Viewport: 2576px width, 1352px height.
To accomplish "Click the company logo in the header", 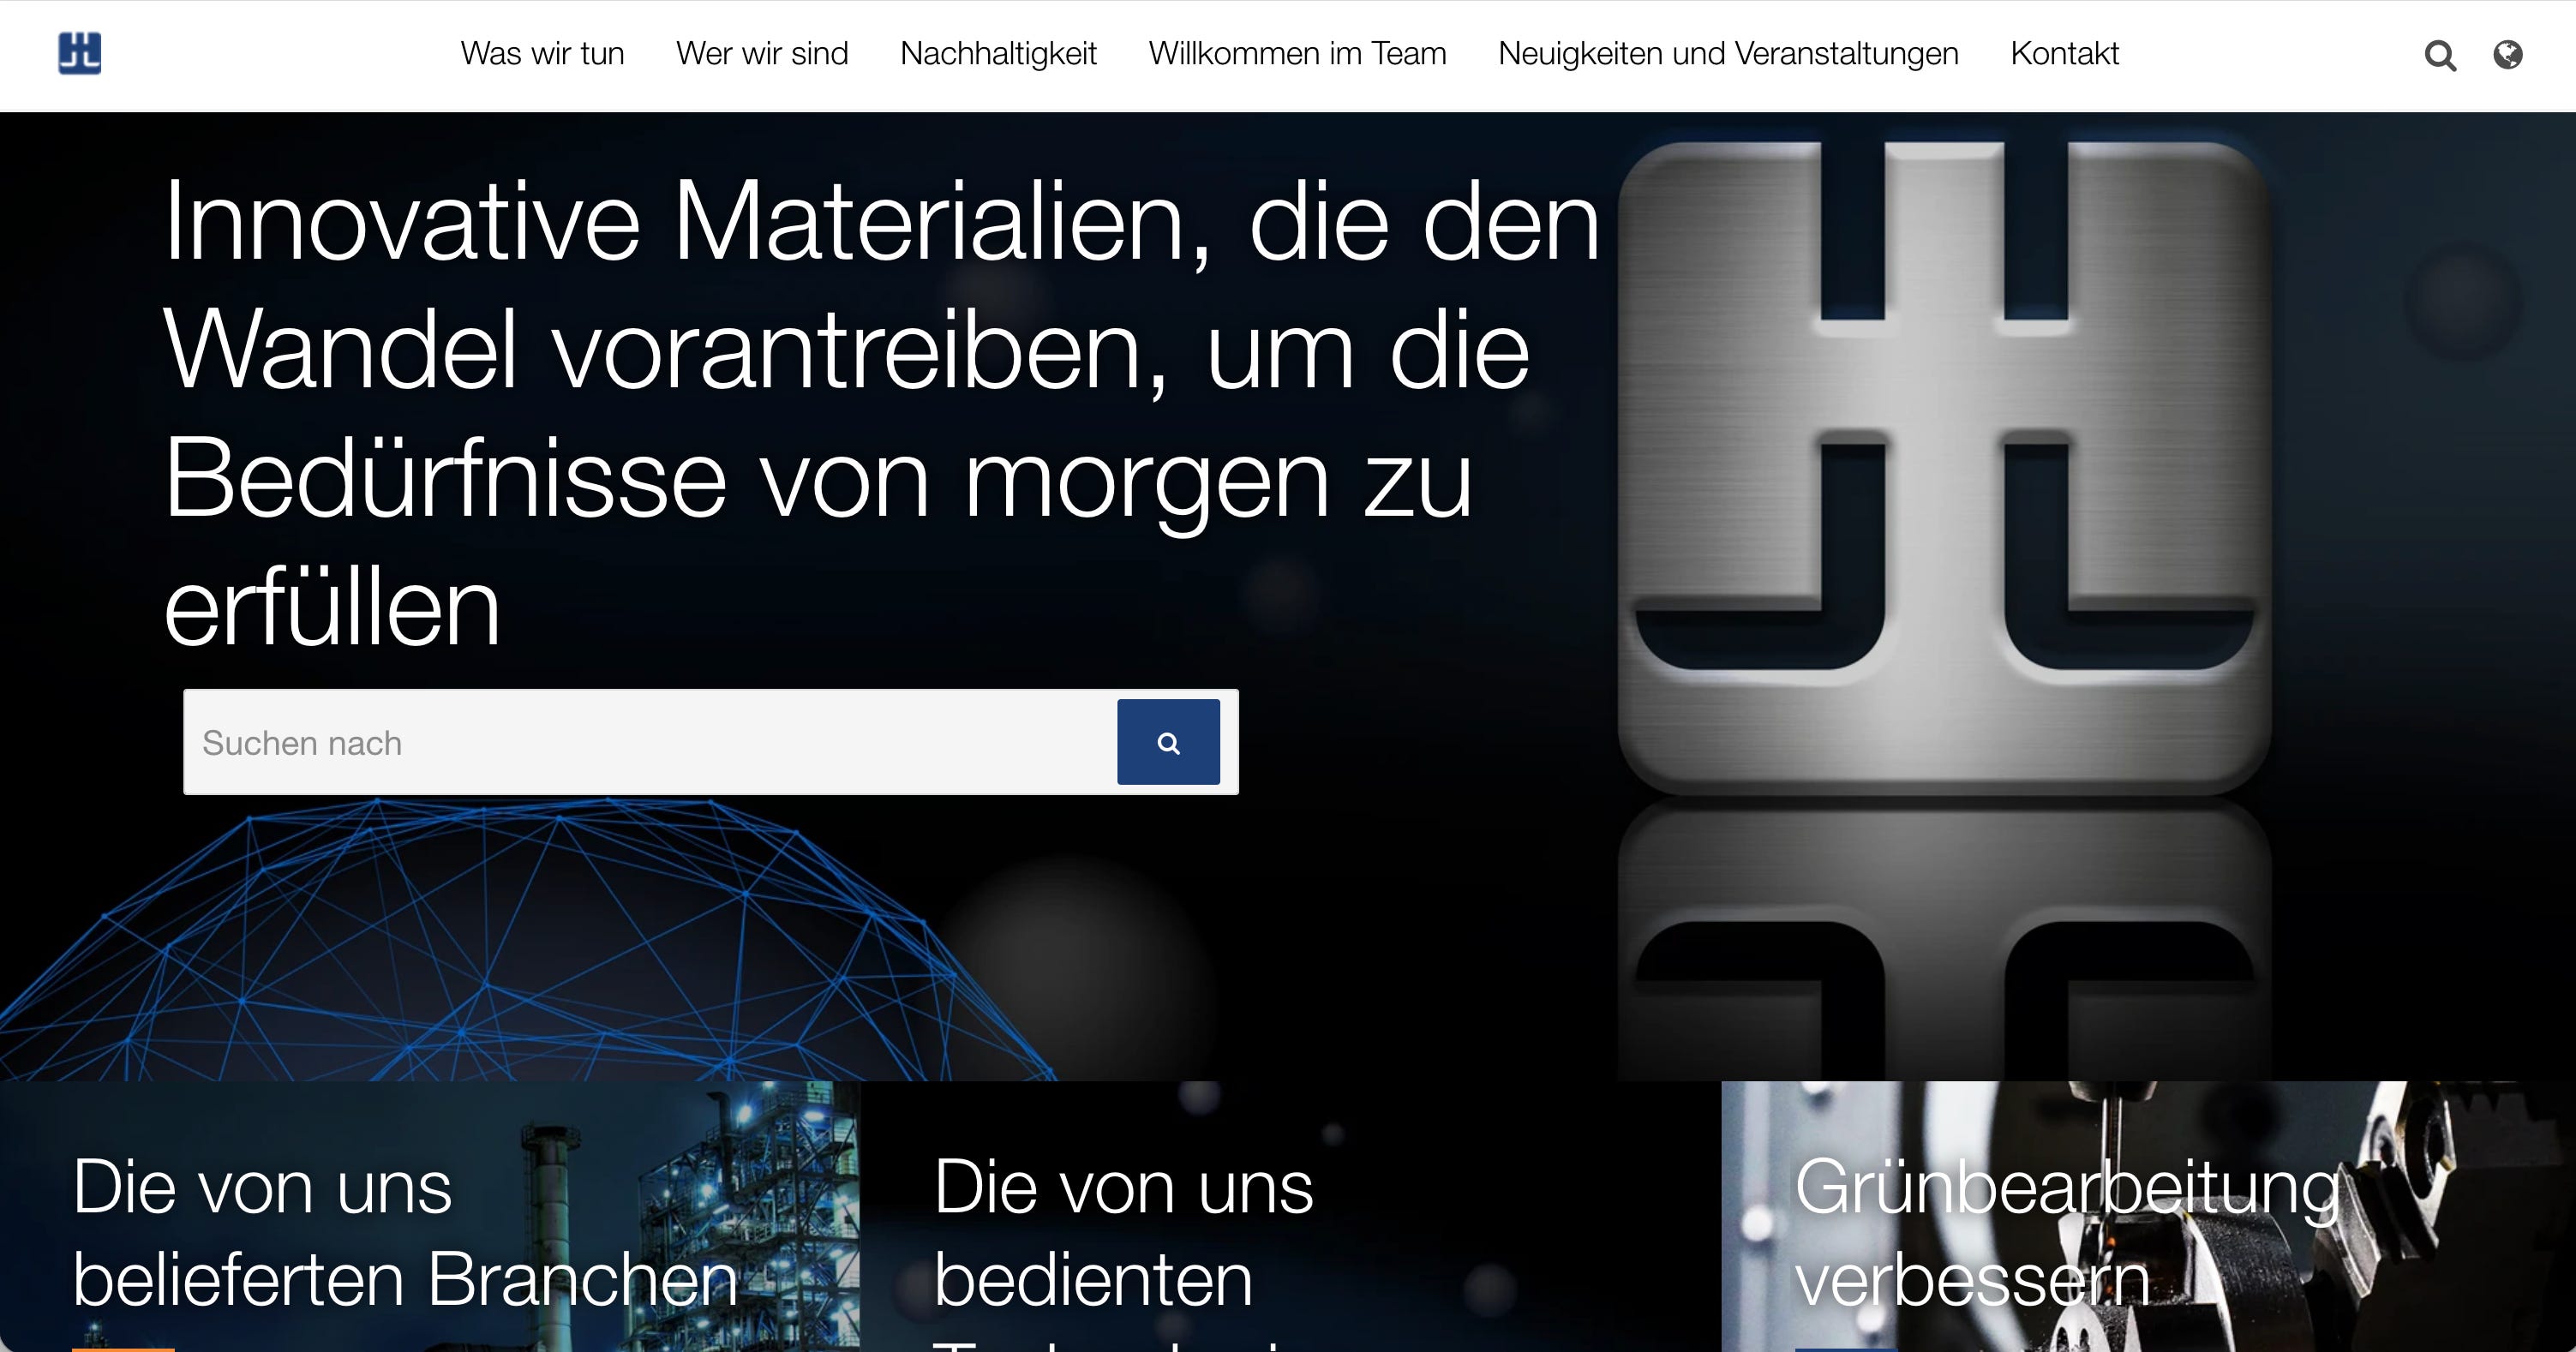I will click(79, 53).
